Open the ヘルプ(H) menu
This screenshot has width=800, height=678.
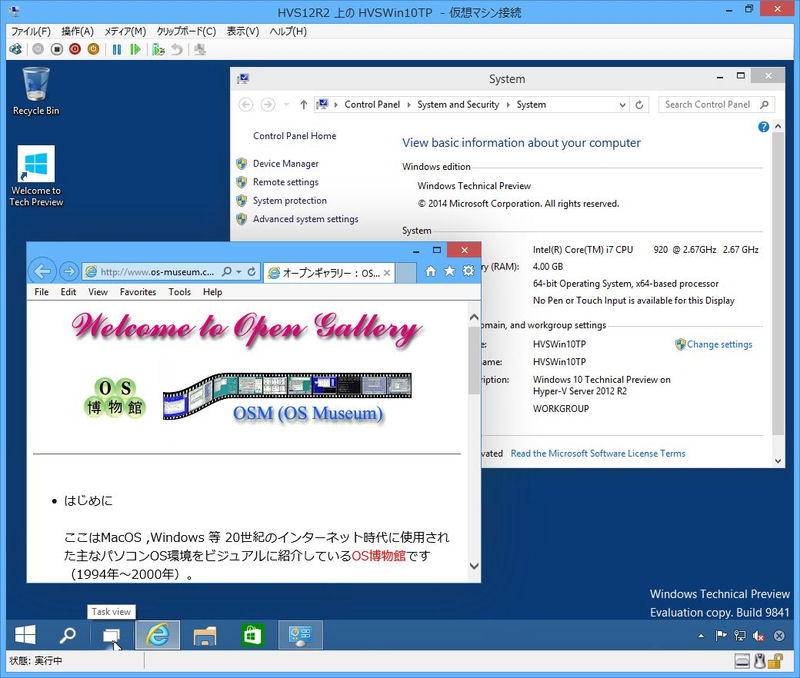288,31
